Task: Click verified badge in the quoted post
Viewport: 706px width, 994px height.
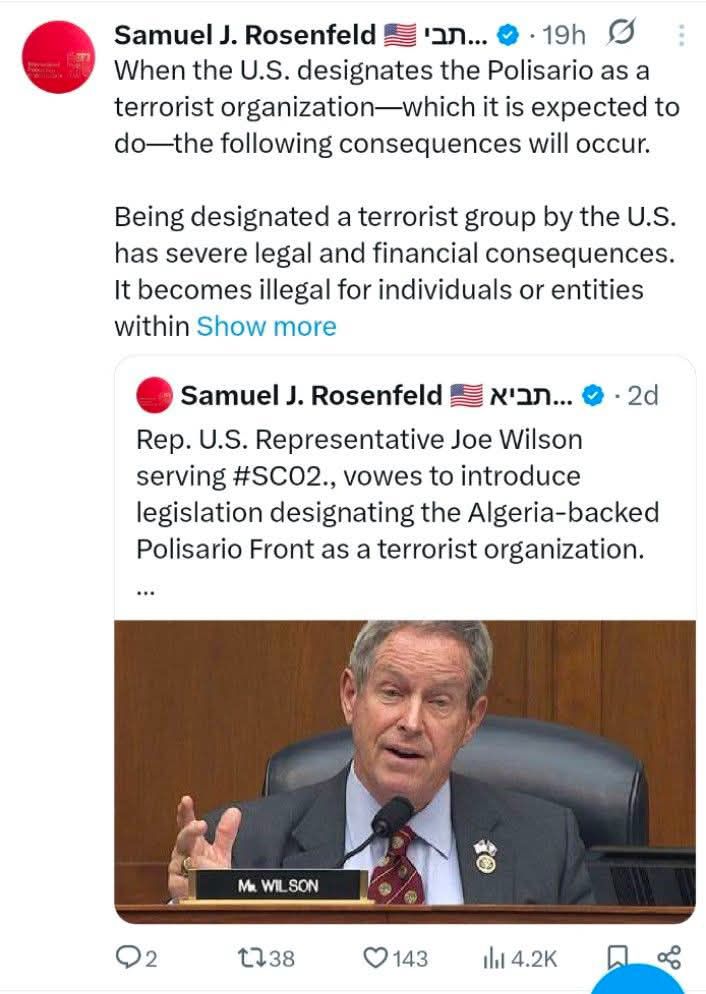Action: (593, 396)
